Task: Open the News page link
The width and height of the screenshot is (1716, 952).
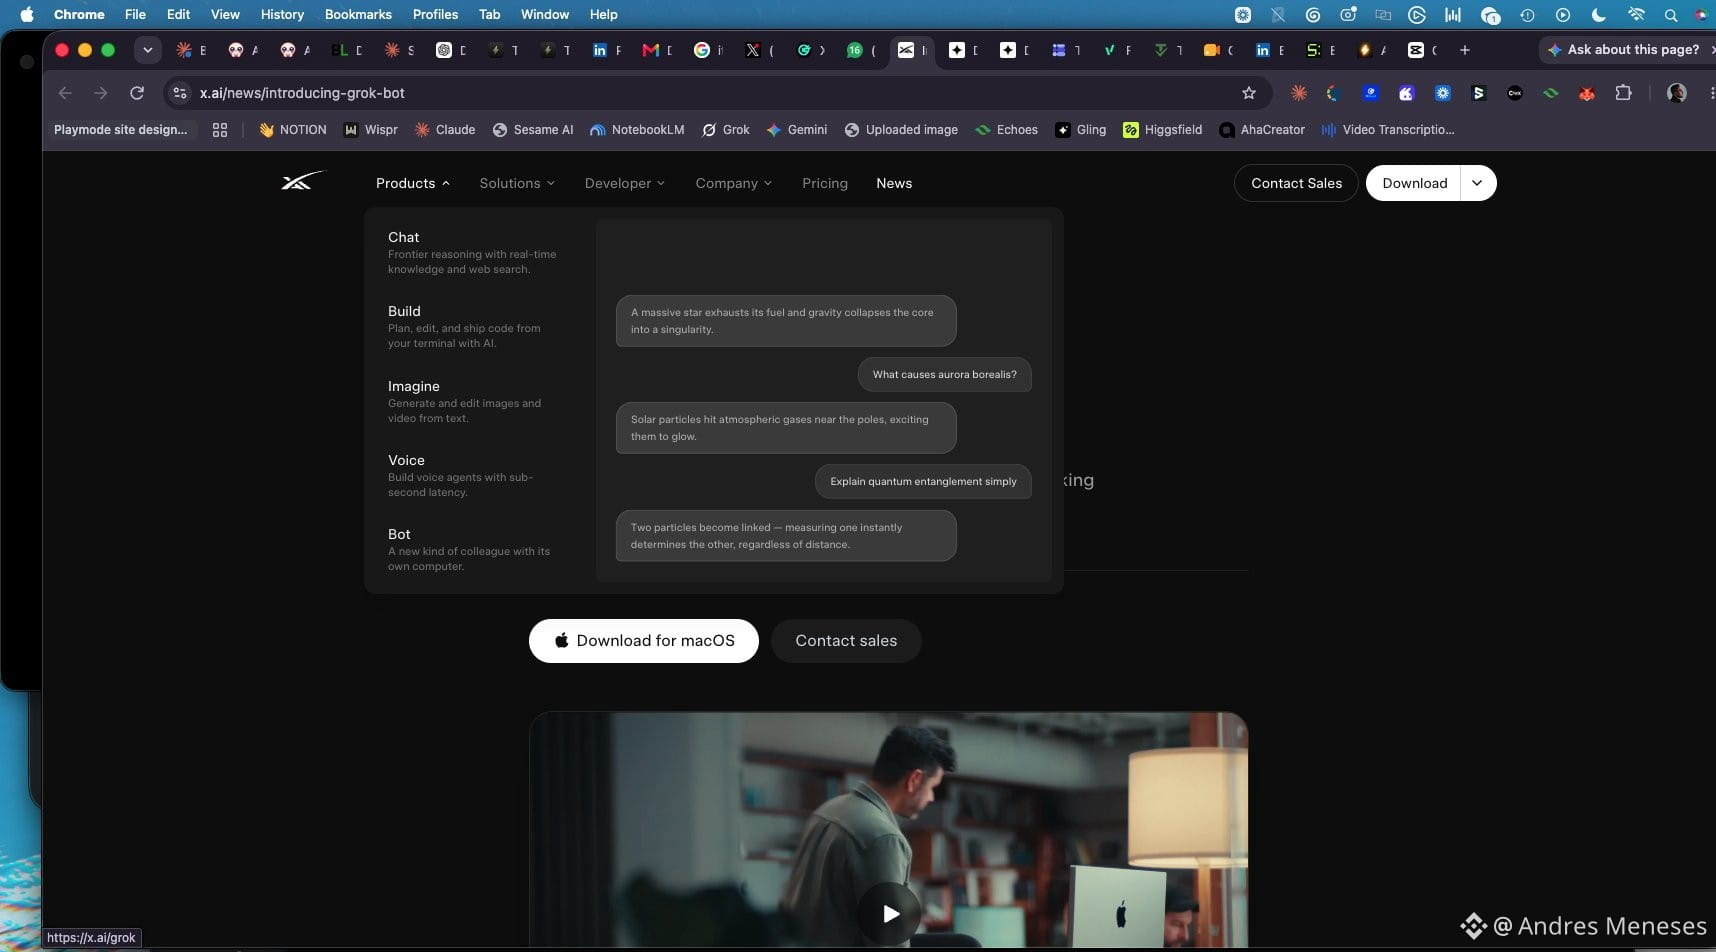Action: click(894, 183)
